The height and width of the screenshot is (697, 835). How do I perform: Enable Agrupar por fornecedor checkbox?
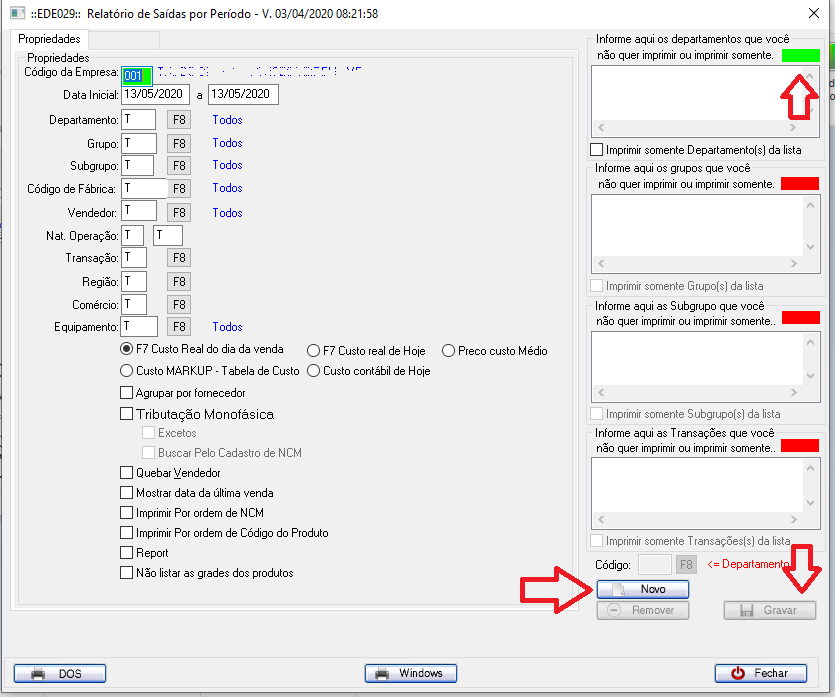127,393
